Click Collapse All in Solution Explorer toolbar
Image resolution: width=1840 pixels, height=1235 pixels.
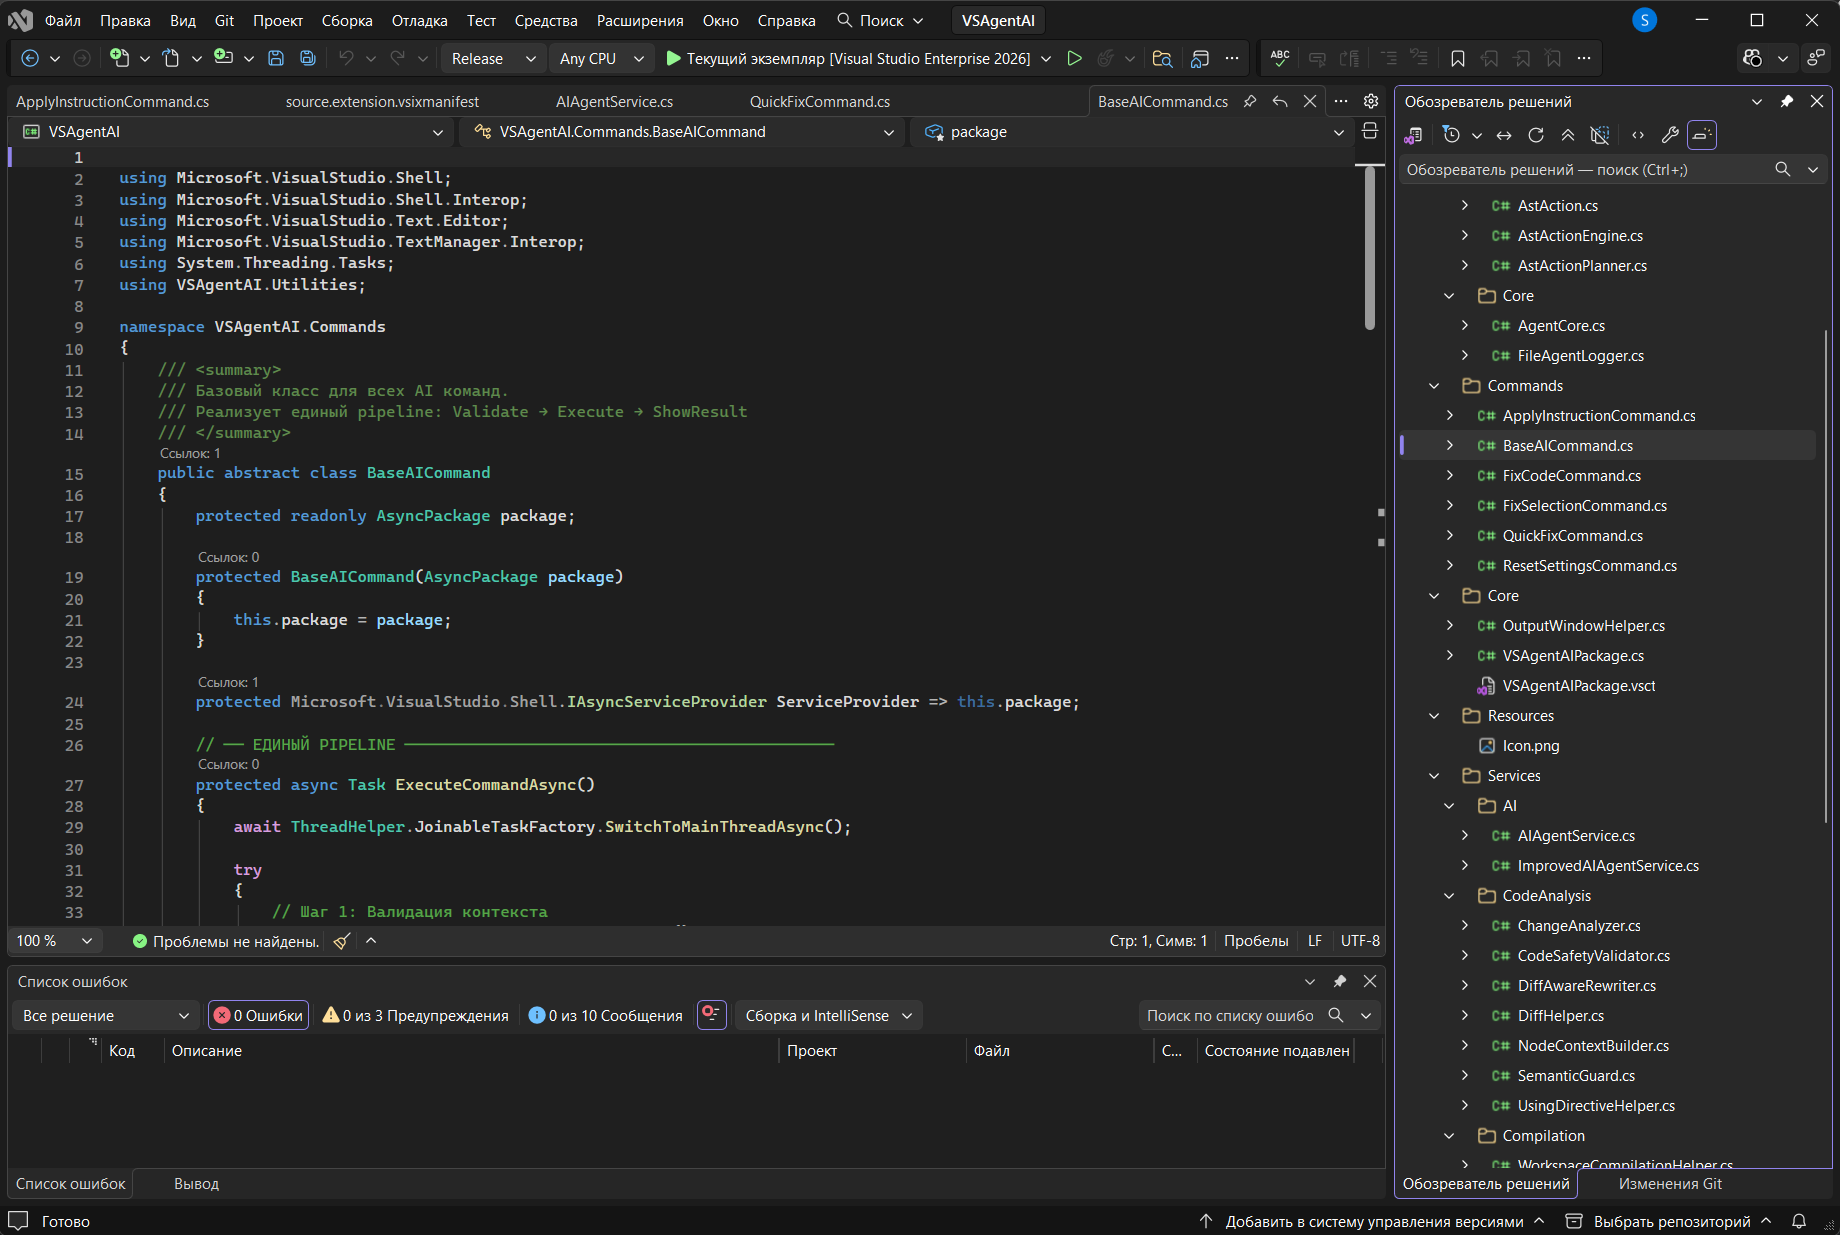point(1568,135)
